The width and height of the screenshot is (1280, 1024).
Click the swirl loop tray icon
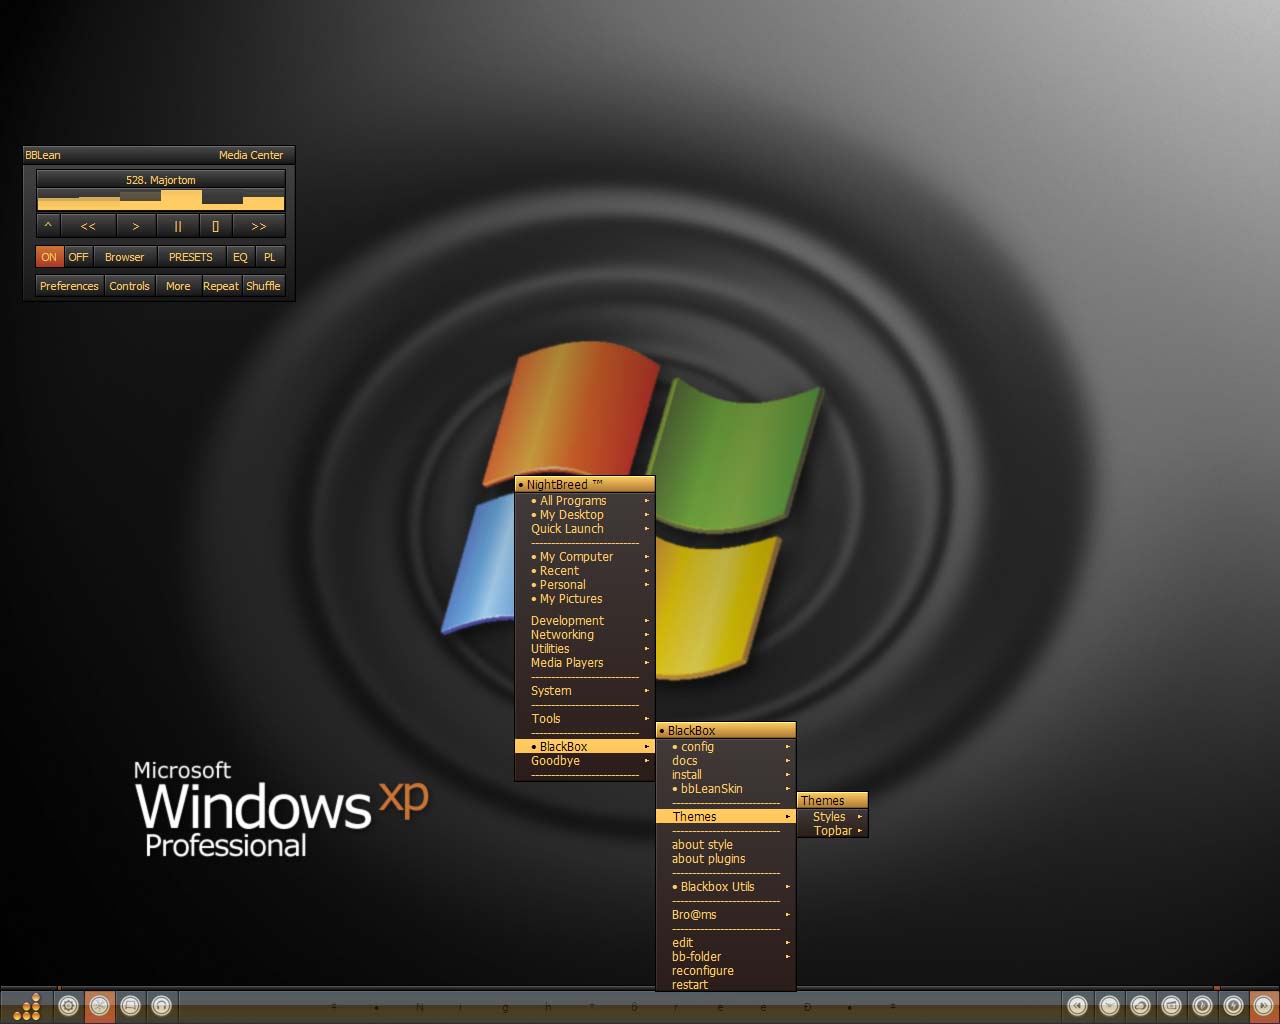1140,1006
